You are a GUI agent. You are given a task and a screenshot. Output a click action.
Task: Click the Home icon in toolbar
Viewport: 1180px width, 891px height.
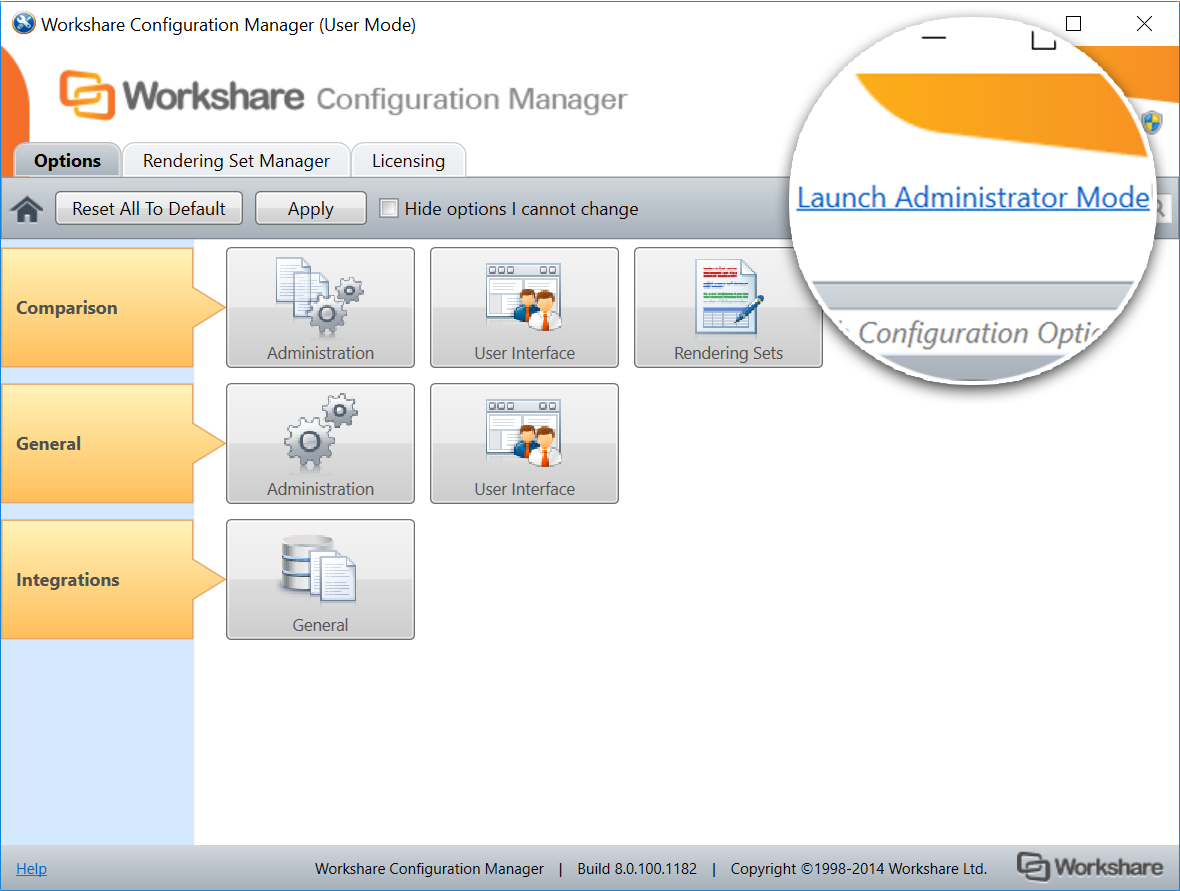pyautogui.click(x=27, y=209)
